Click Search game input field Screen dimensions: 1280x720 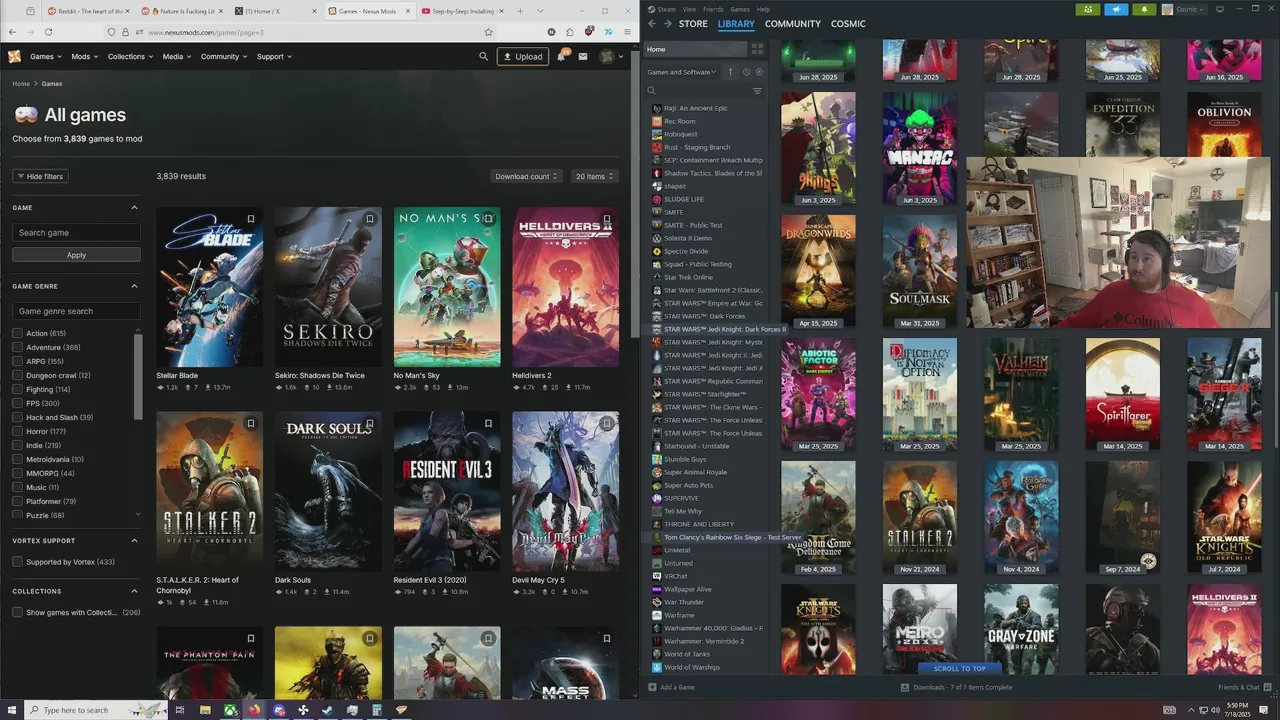(x=76, y=232)
